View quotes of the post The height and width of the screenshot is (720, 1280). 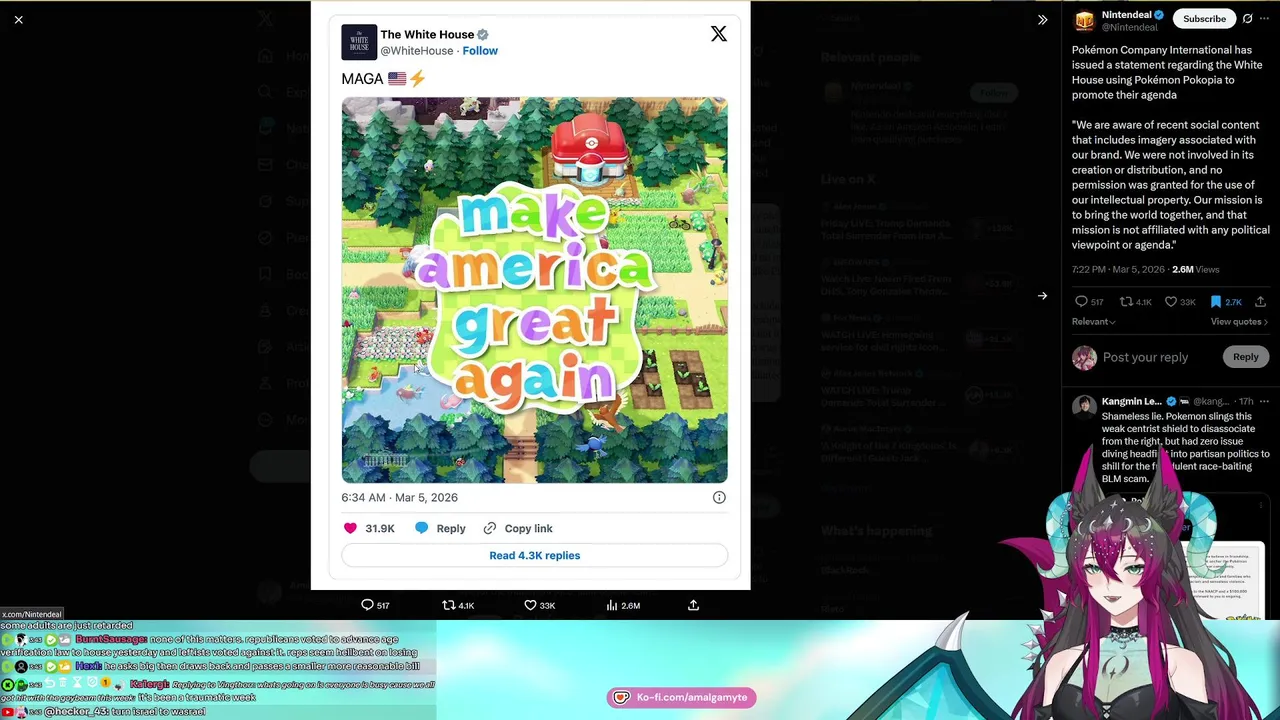point(1239,322)
